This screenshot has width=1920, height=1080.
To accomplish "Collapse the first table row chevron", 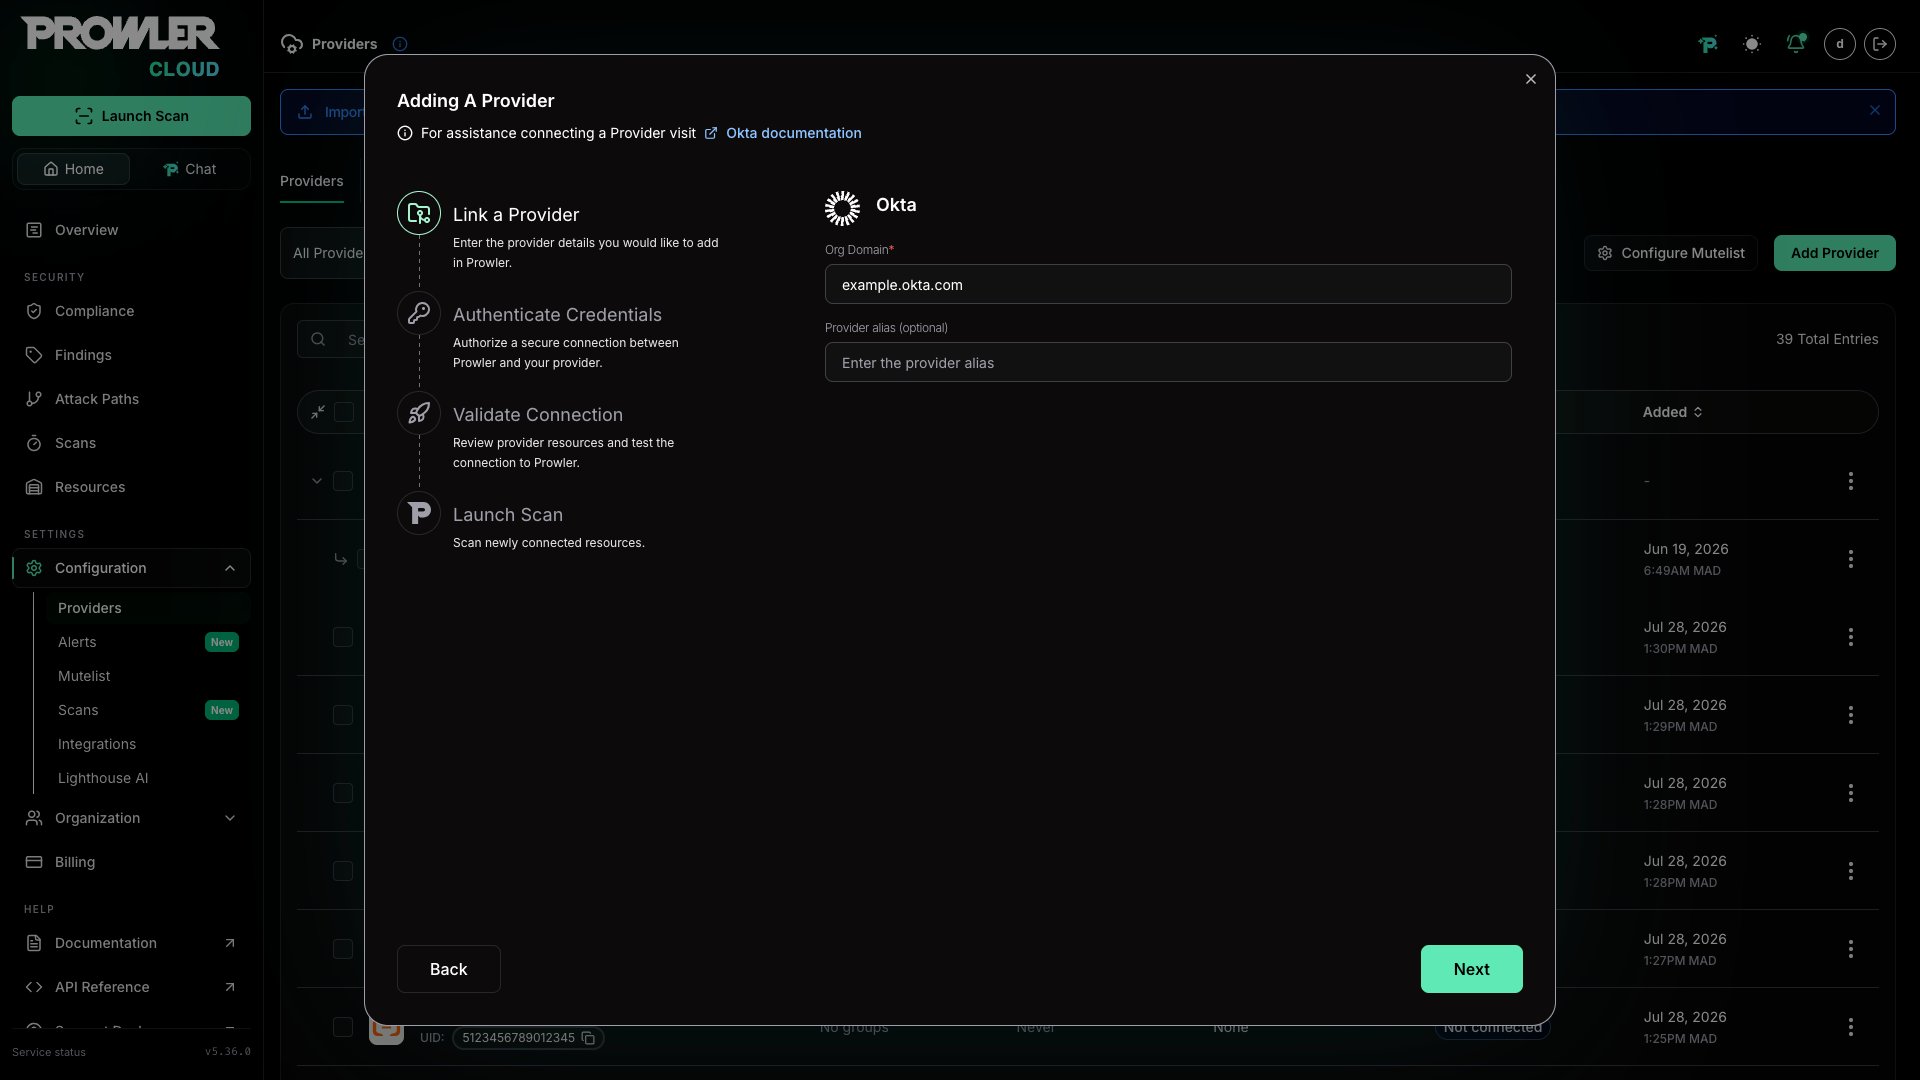I will point(317,481).
